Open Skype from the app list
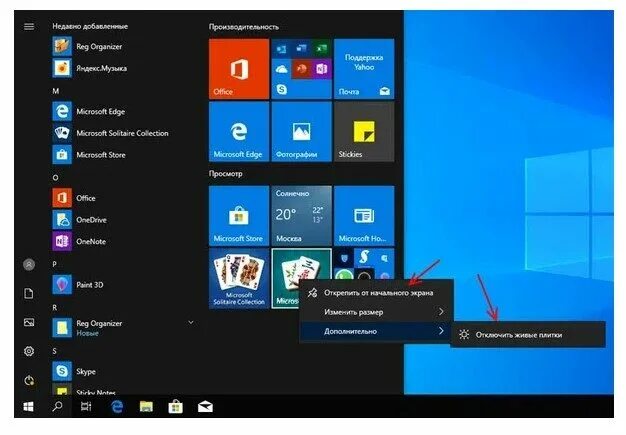 [x=86, y=371]
